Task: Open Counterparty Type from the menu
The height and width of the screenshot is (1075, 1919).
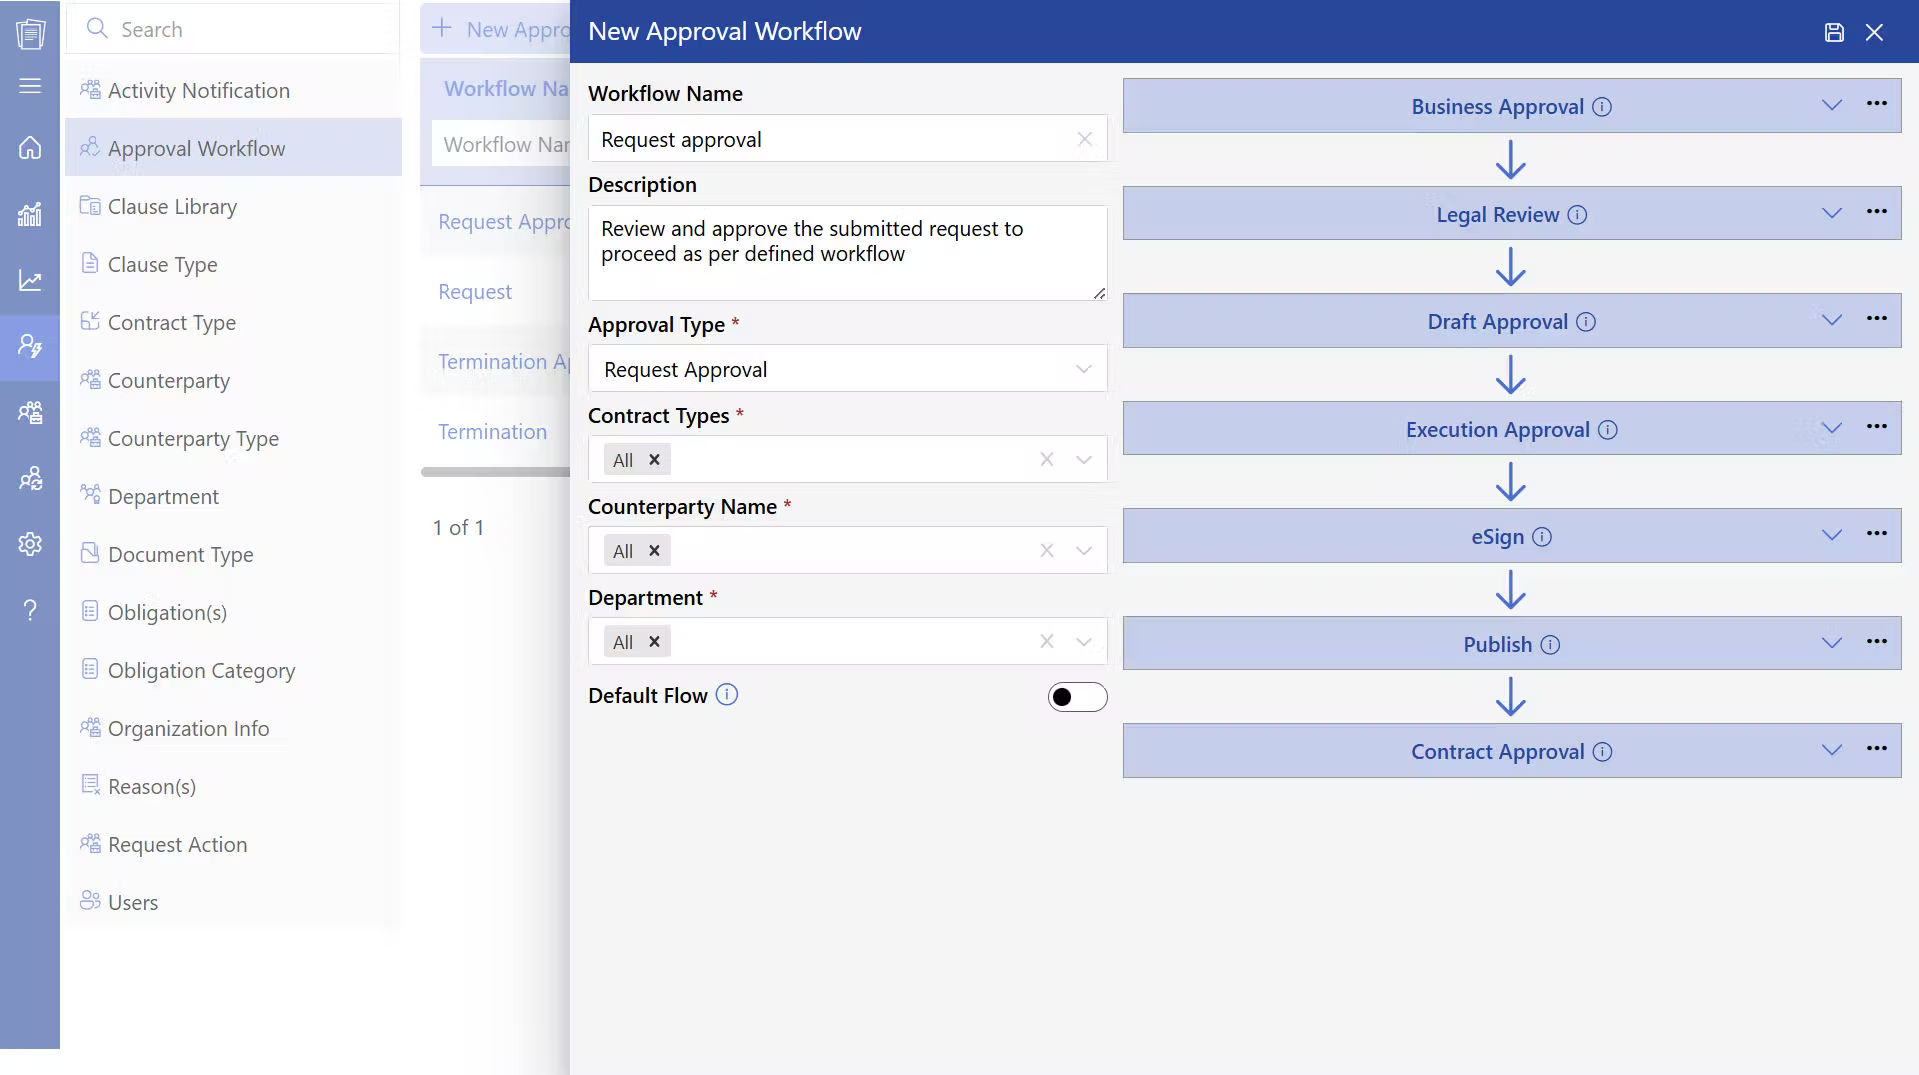Action: pos(192,438)
